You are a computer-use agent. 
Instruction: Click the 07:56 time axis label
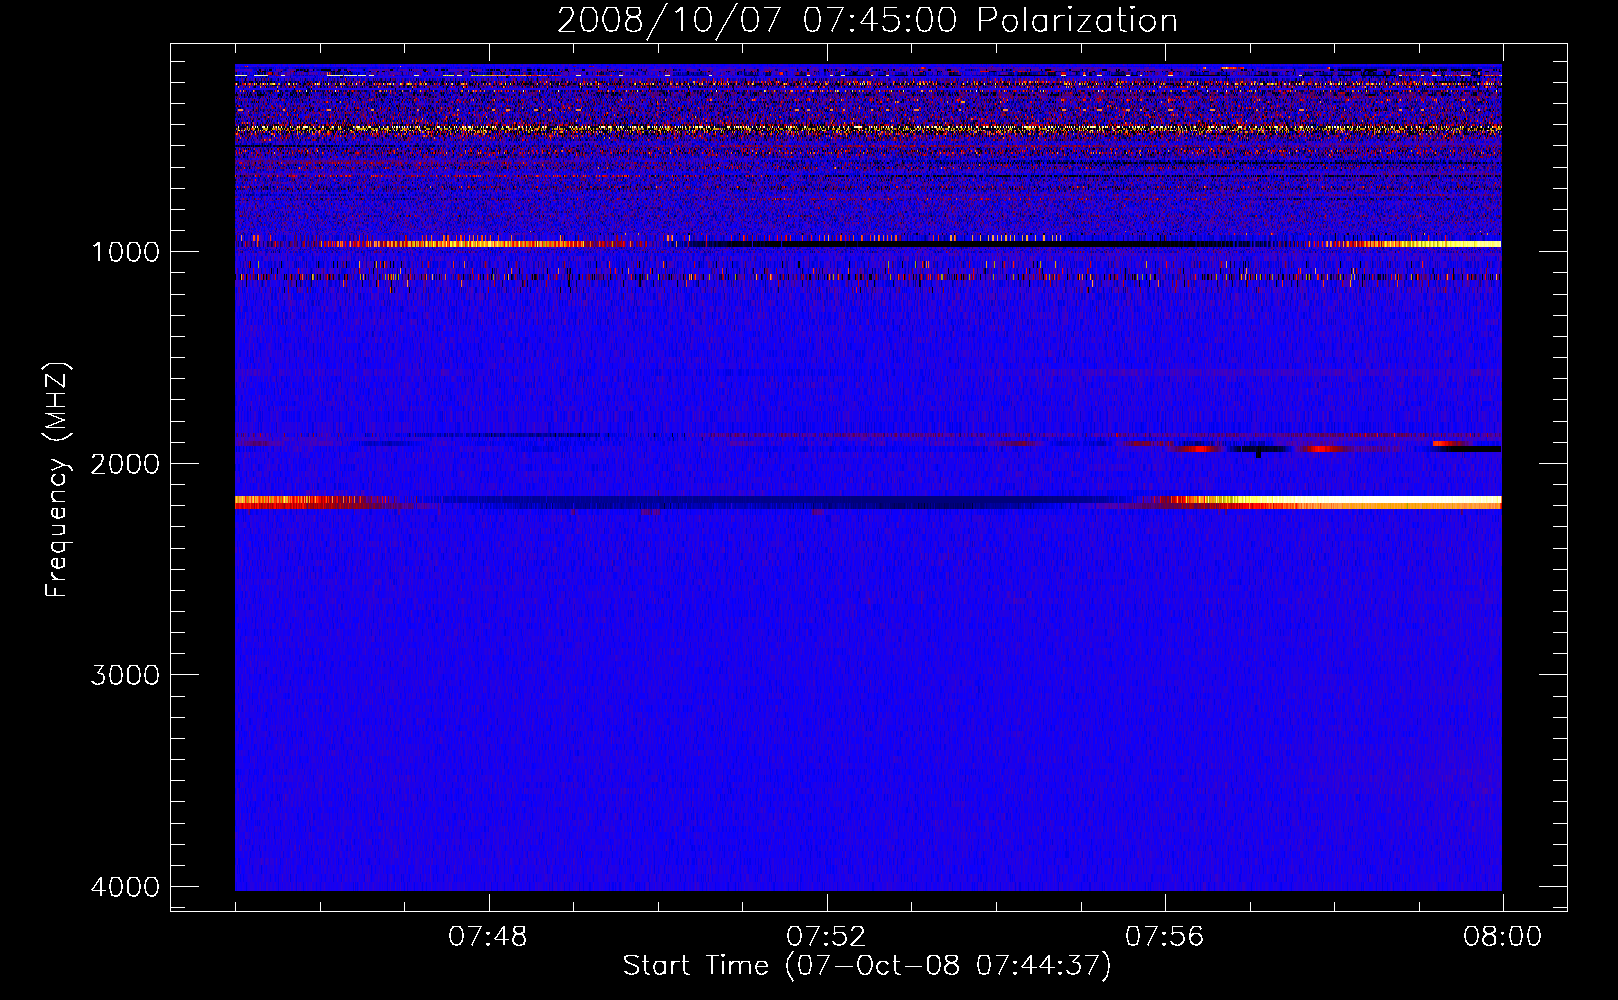[x=1165, y=937]
